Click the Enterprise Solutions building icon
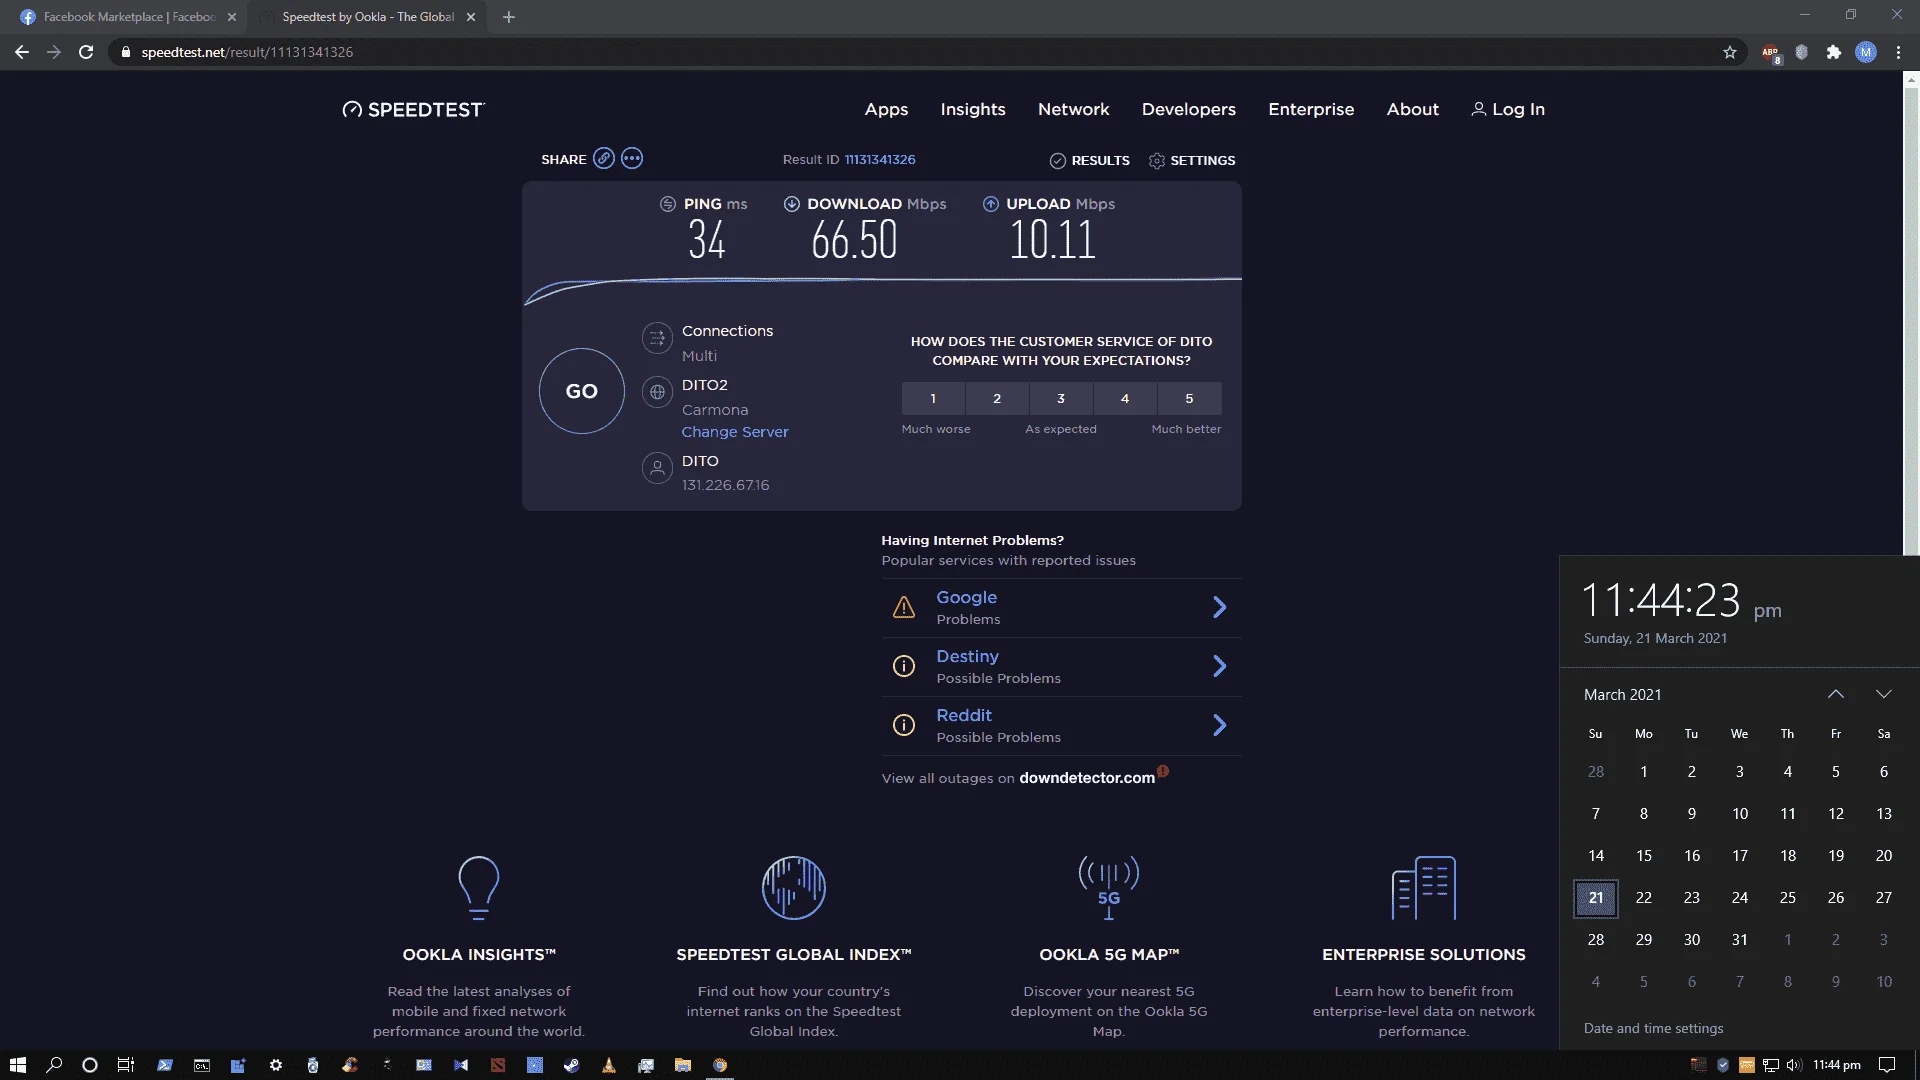The width and height of the screenshot is (1920, 1080). pyautogui.click(x=1424, y=888)
